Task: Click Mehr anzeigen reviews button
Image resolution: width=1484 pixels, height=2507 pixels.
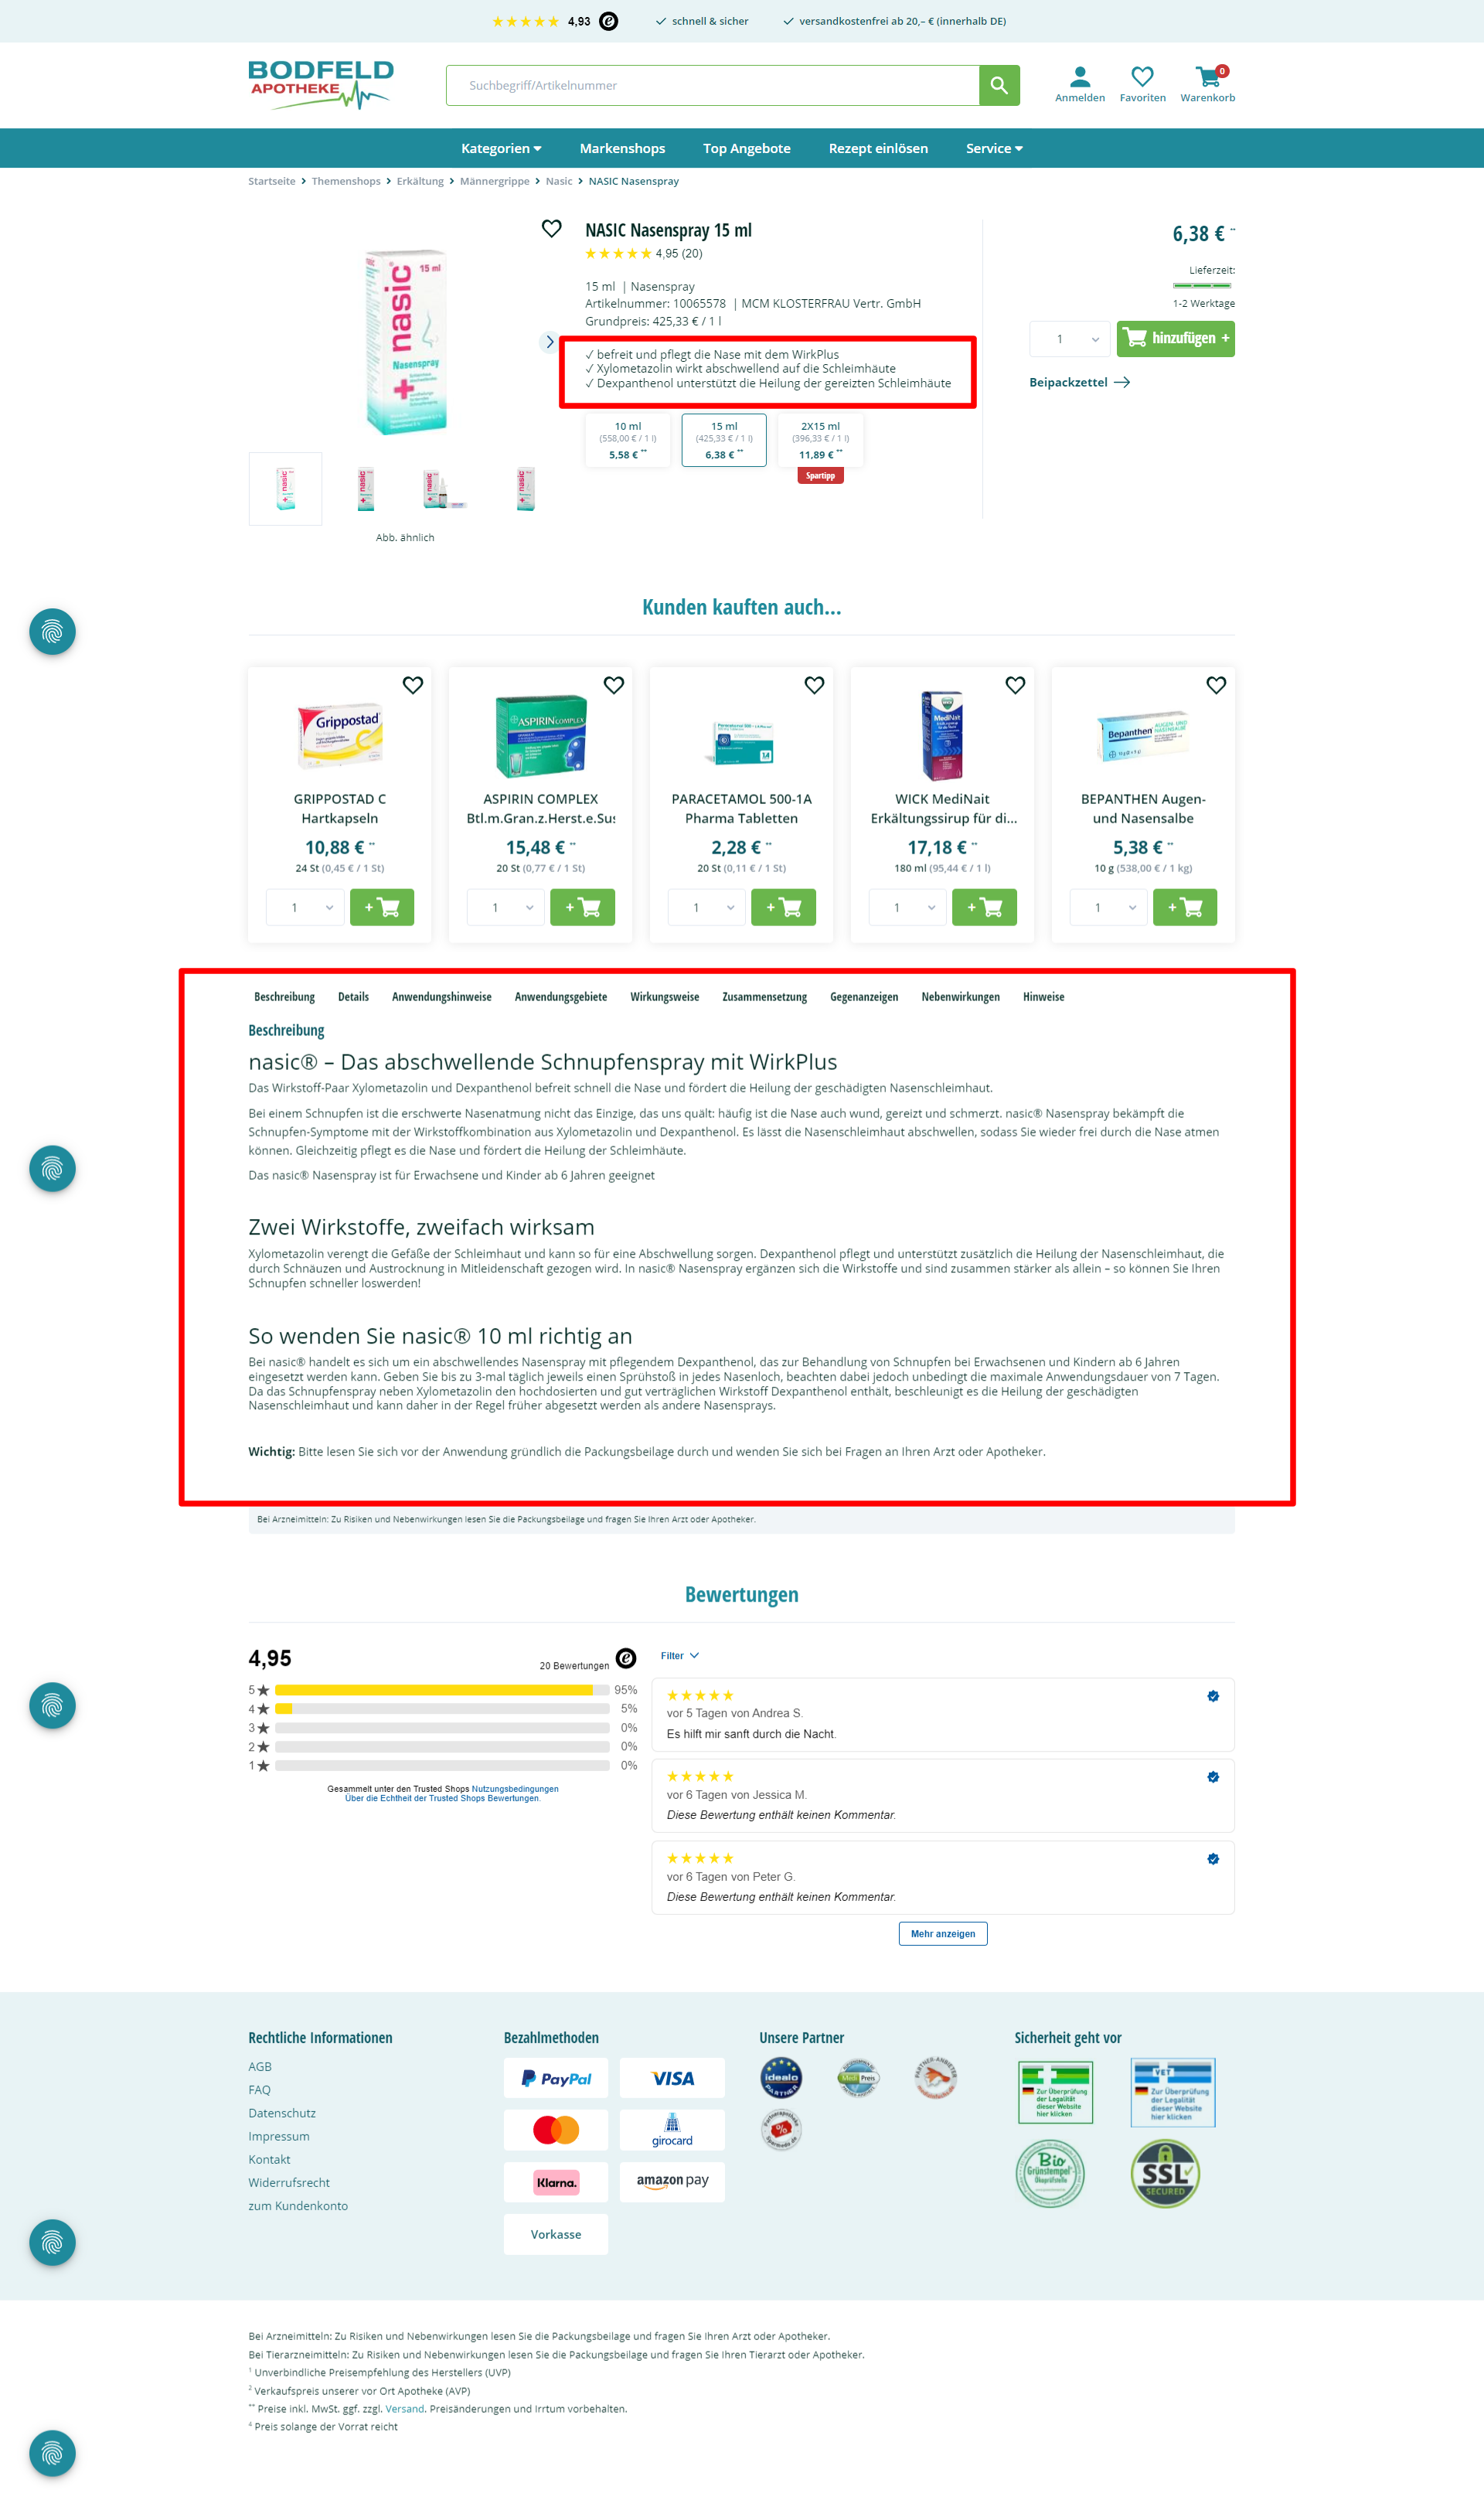Action: [x=942, y=1933]
